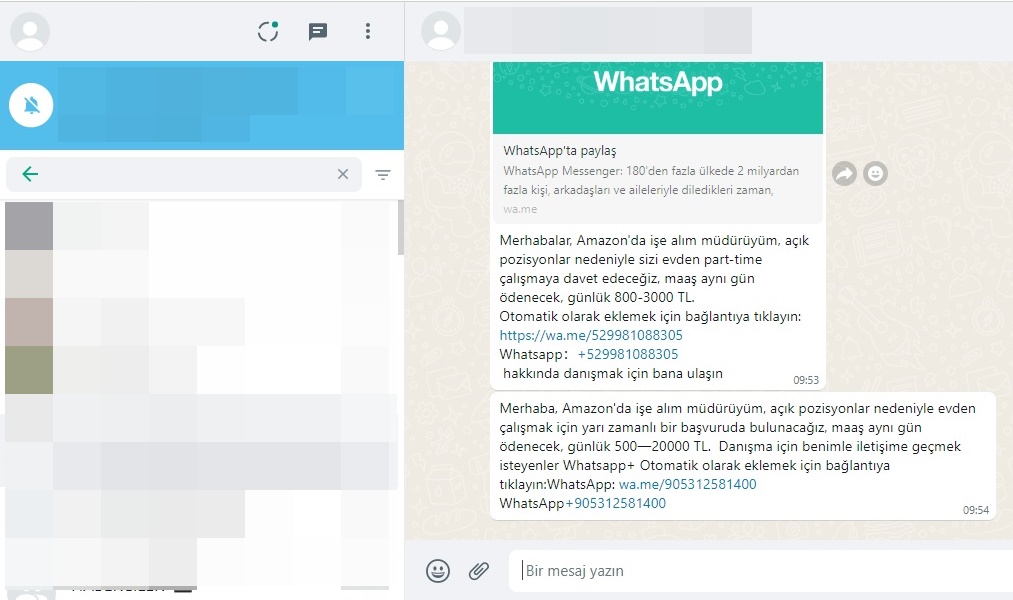The image size is (1013, 600).
Task: Click the chat list scrollbar
Action: [x=401, y=227]
